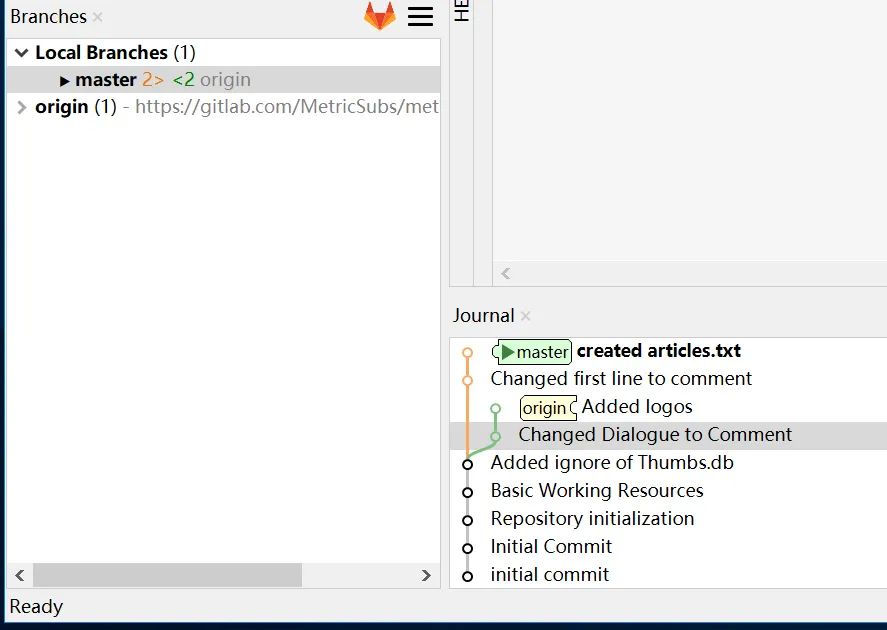Screen dimensions: 887x630
Task: Click the GitLab fox icon in Branches panel
Action: [380, 15]
